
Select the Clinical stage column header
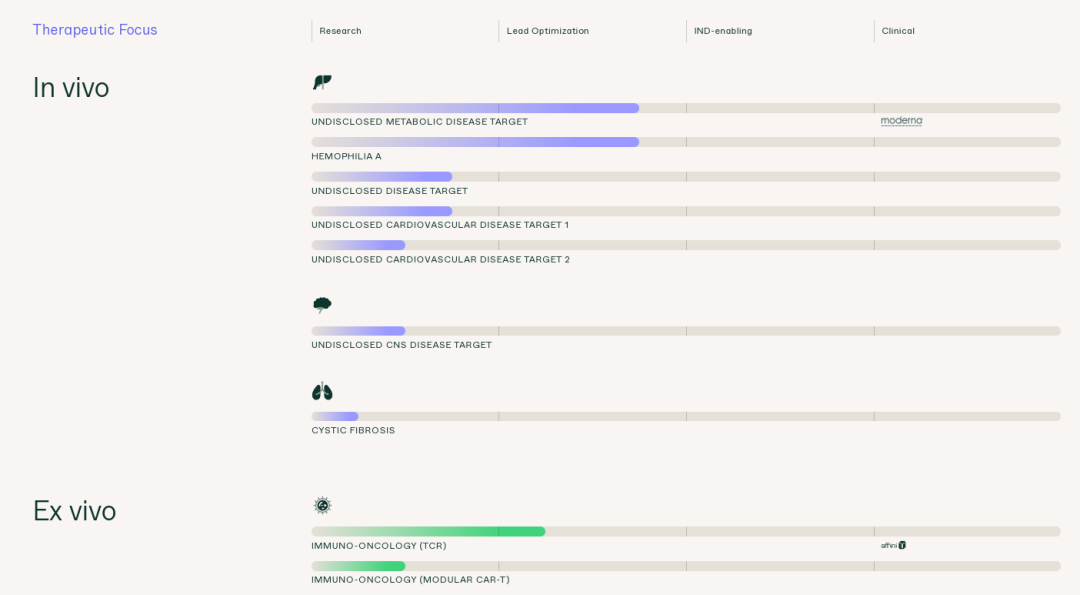click(898, 31)
